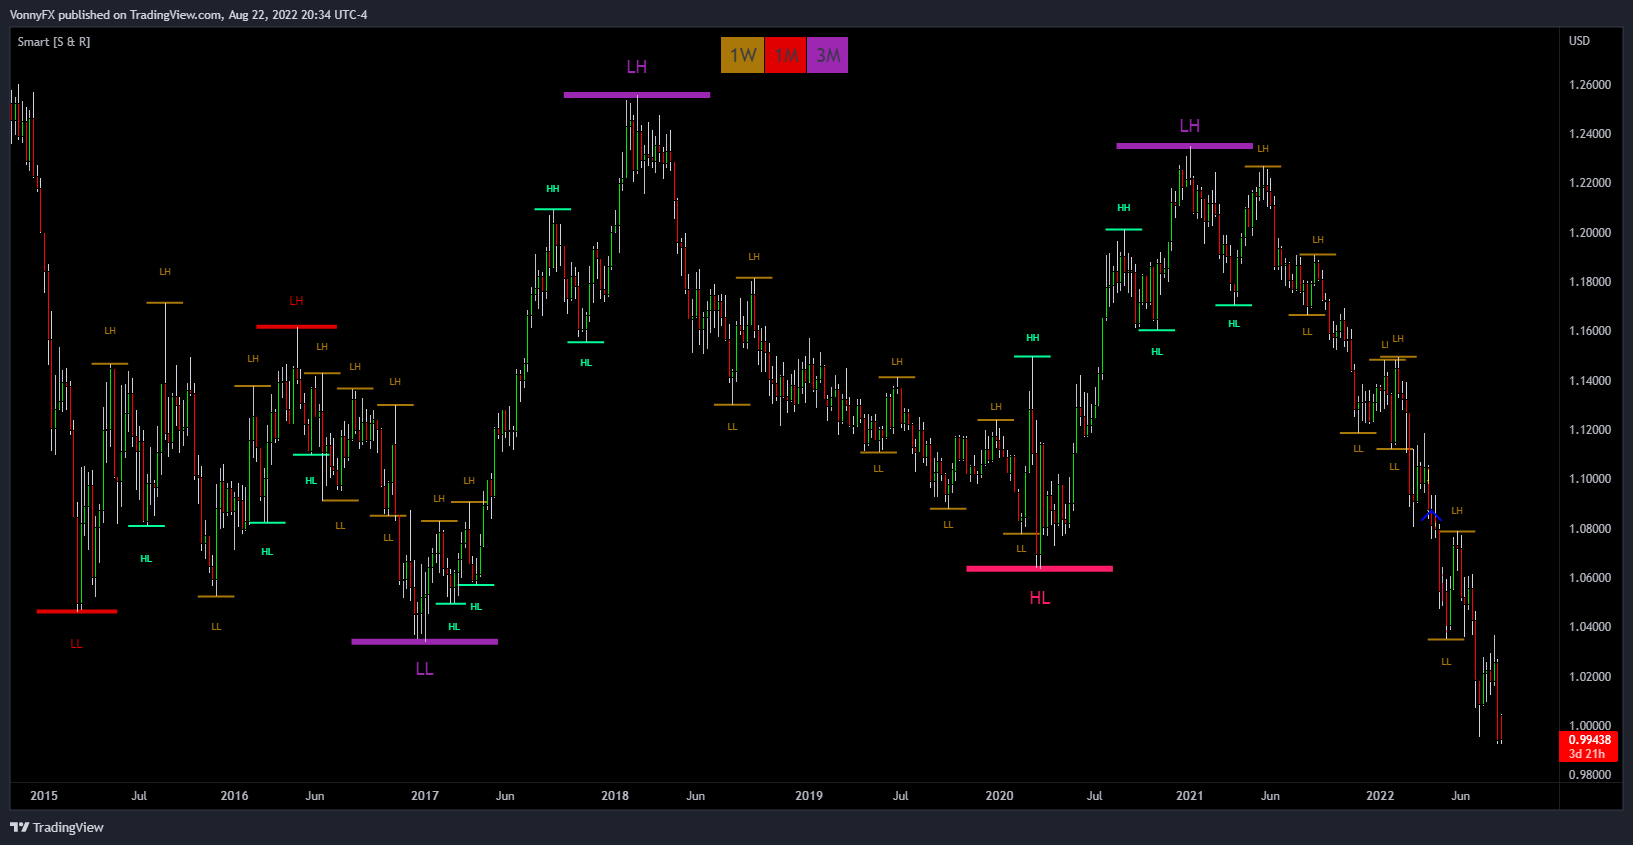Click the 1.10000 price axis label
The image size is (1633, 845).
click(x=1590, y=479)
